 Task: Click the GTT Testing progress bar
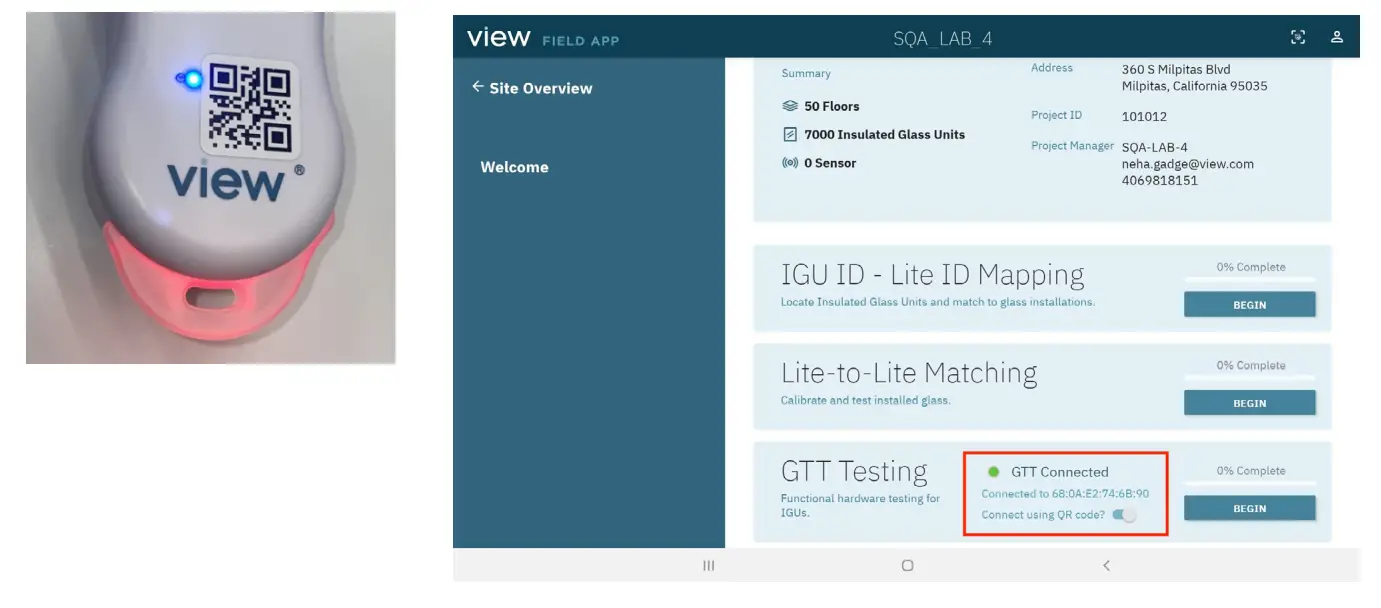point(1249,485)
